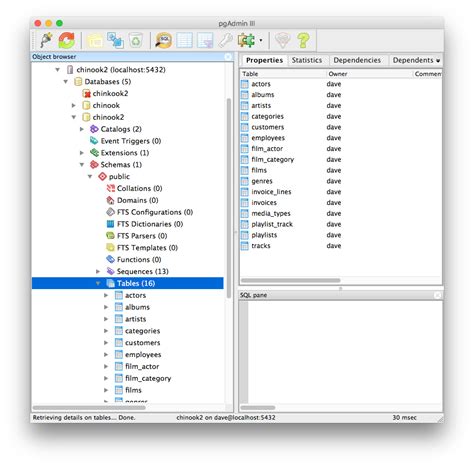Screen dimensions: 474x466
Task: Refresh the selected object via toolbar
Action: coord(66,40)
